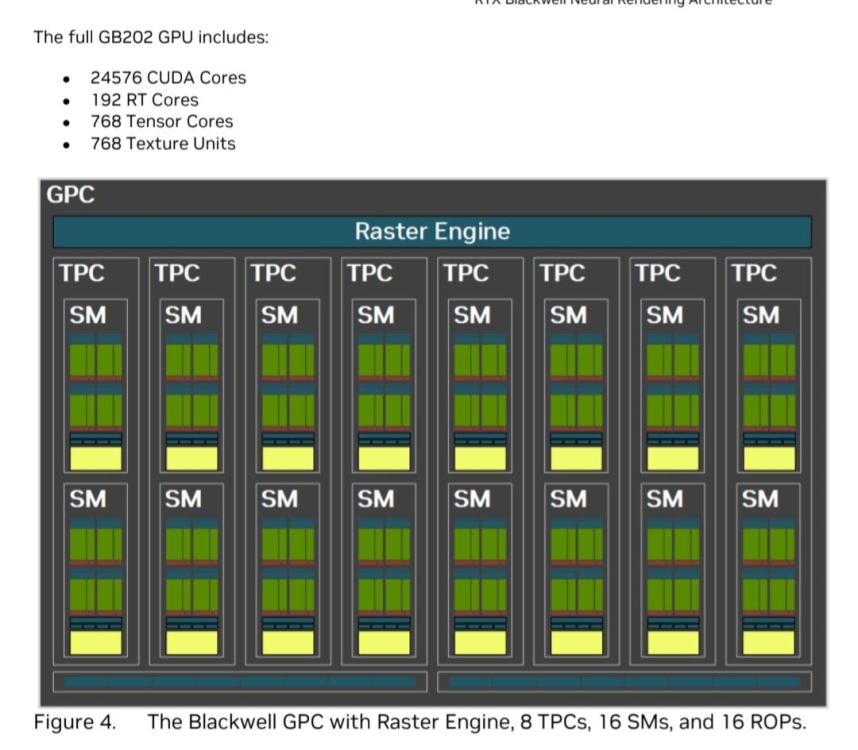Click the right ROP bar under the TPCs
Image resolution: width=858 pixels, height=750 pixels.
(624, 682)
